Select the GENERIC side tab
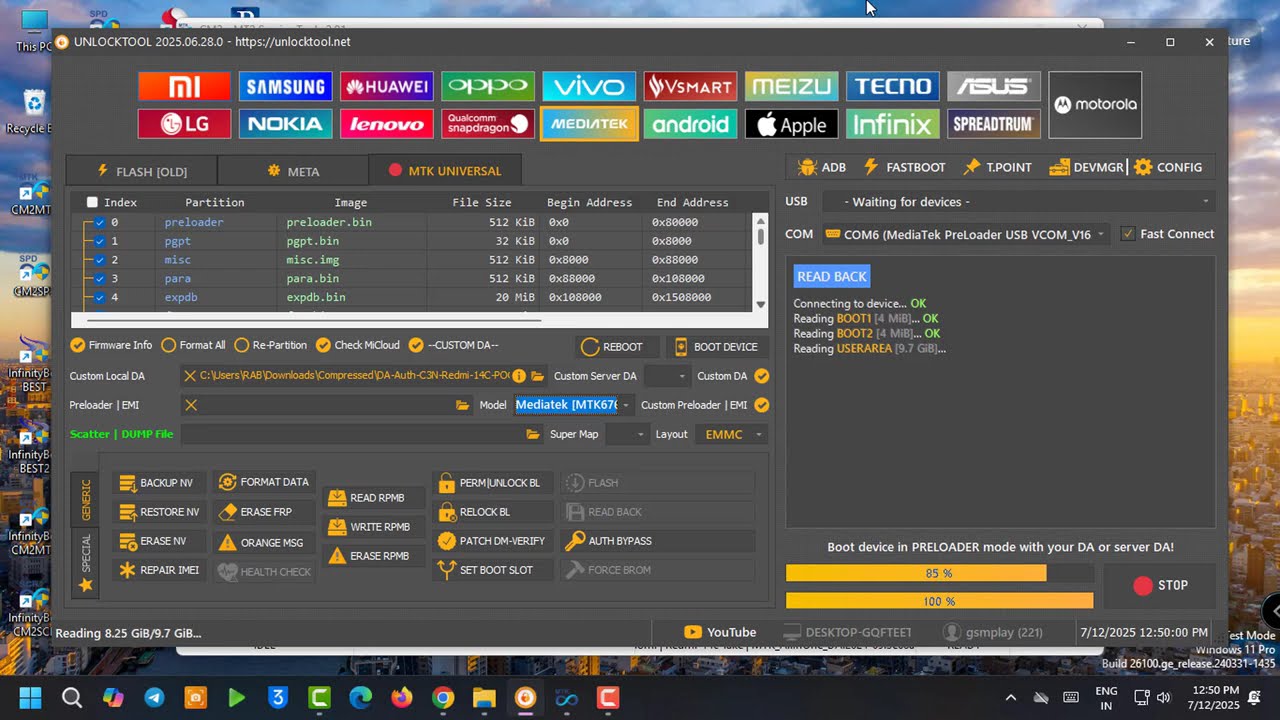Image resolution: width=1280 pixels, height=720 pixels. click(x=86, y=499)
